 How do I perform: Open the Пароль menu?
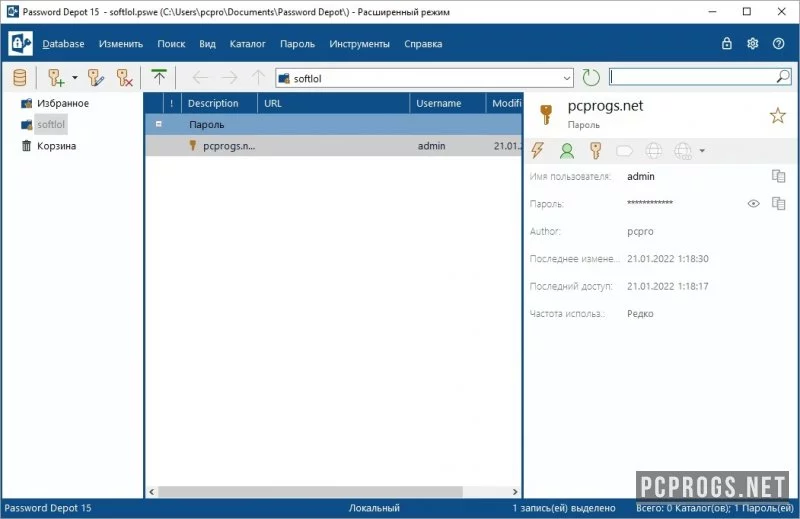[297, 44]
